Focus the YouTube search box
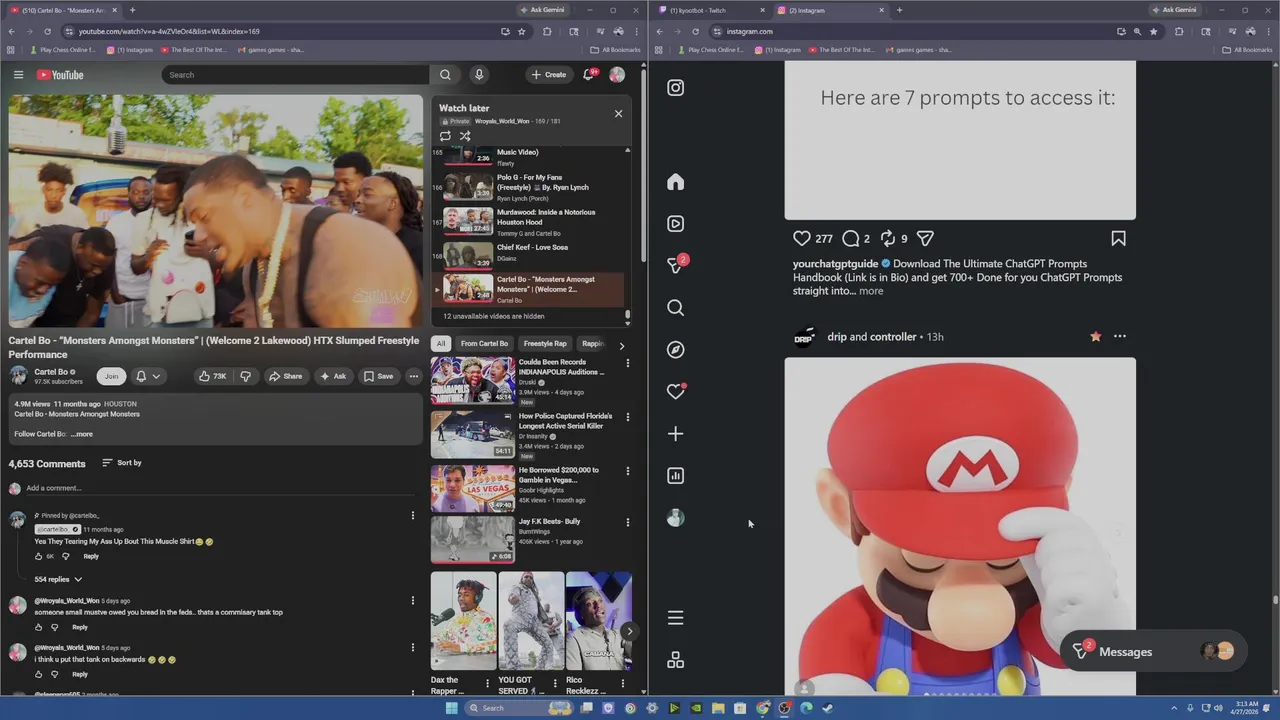Screen dimensions: 1280x720 [x=295, y=75]
